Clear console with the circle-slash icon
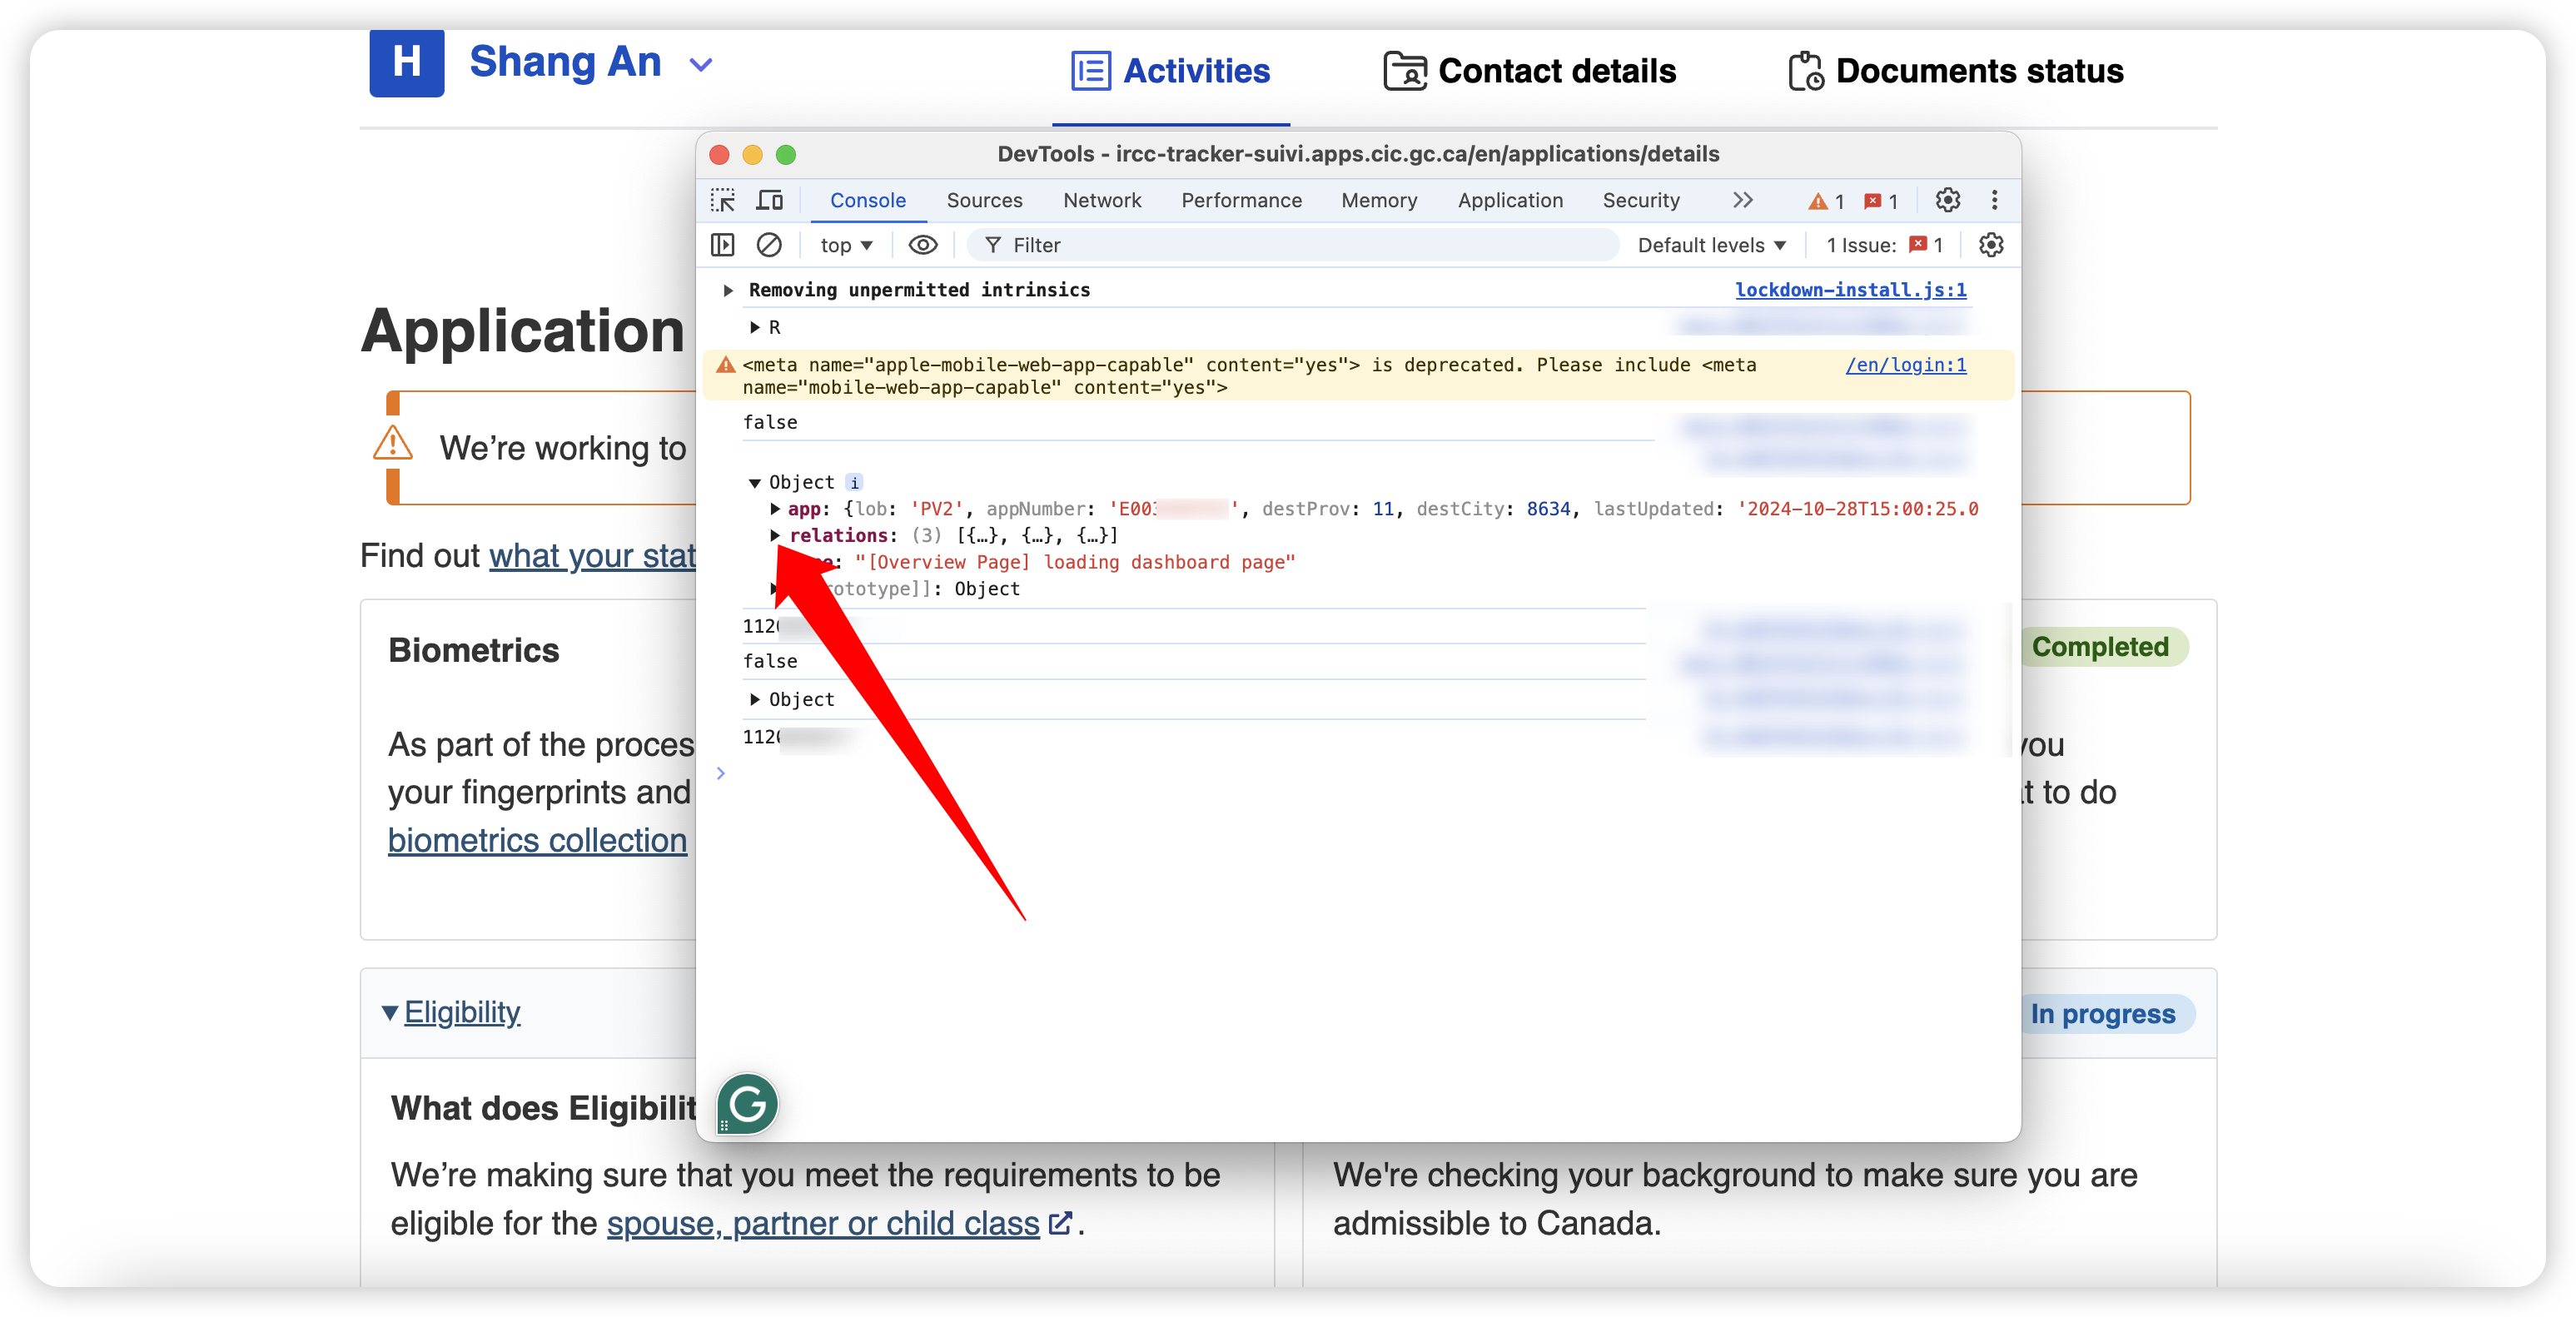 (769, 245)
